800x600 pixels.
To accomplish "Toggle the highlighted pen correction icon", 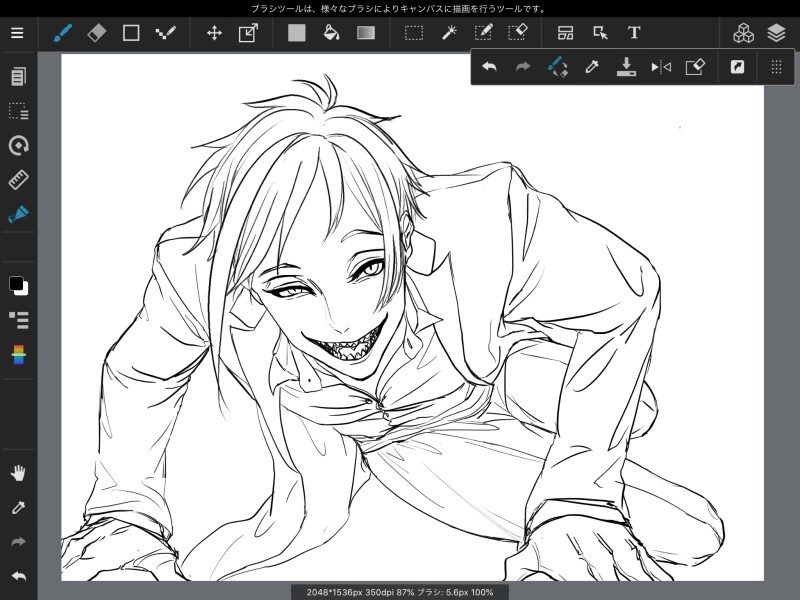I will tap(18, 214).
